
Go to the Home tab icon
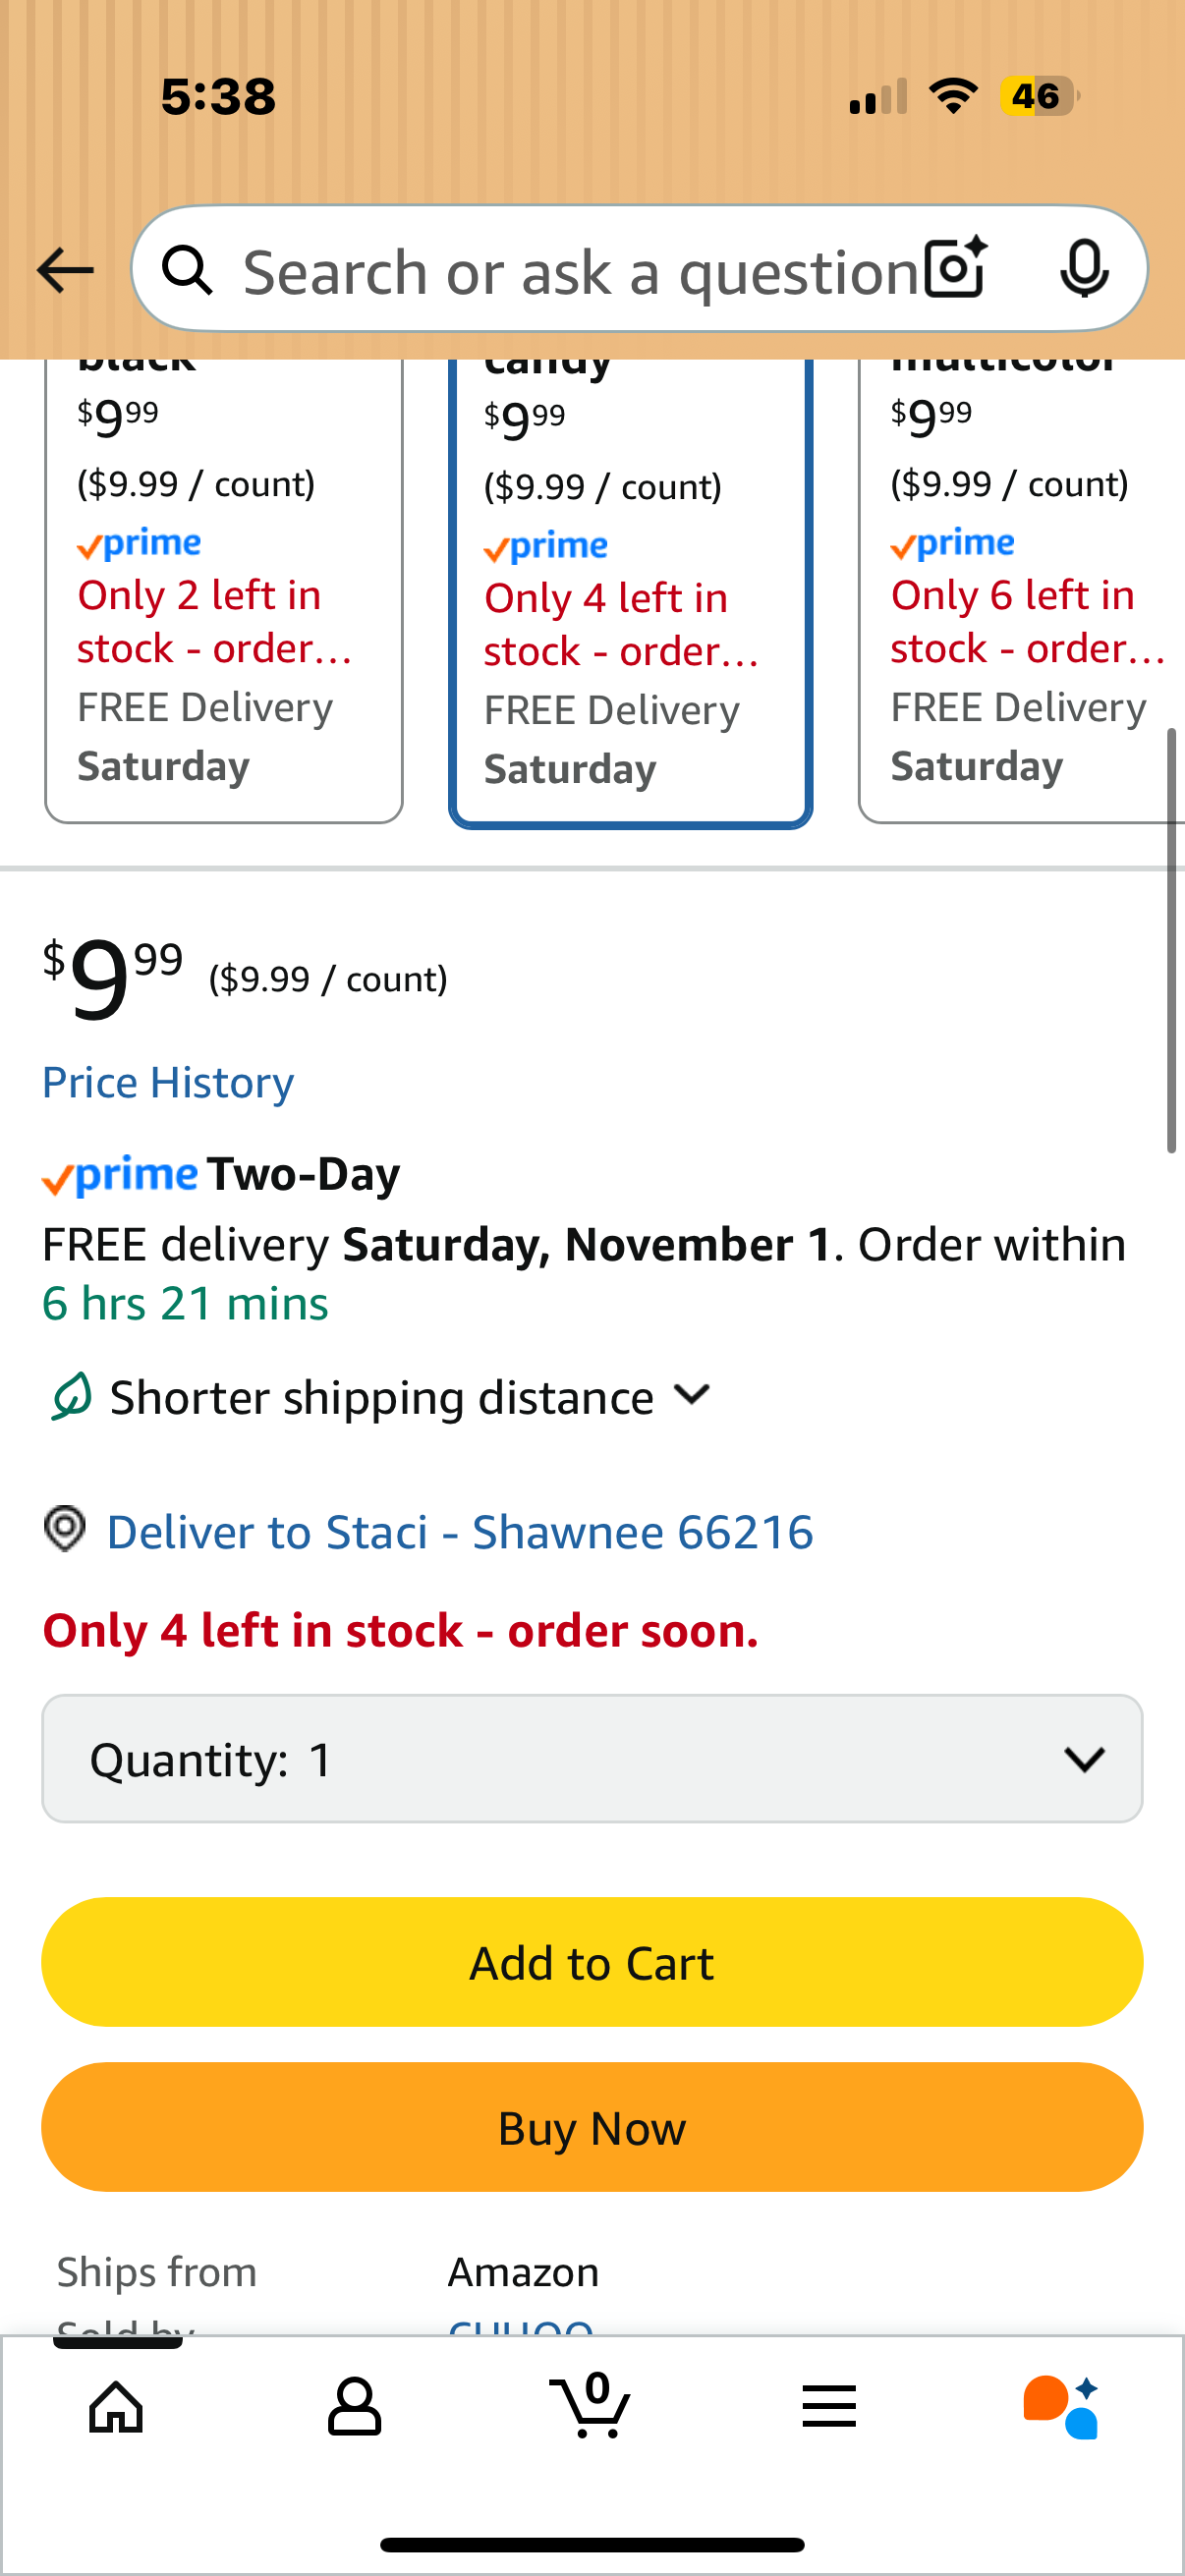[x=117, y=2406]
